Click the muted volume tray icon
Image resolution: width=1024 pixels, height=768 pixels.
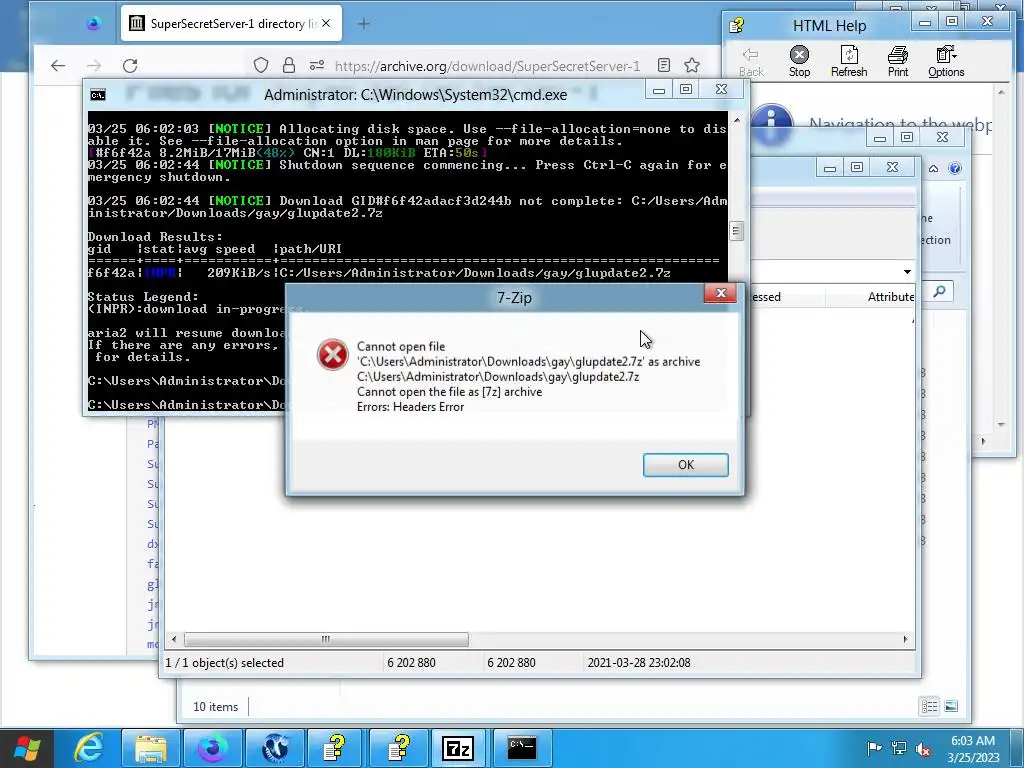point(923,748)
